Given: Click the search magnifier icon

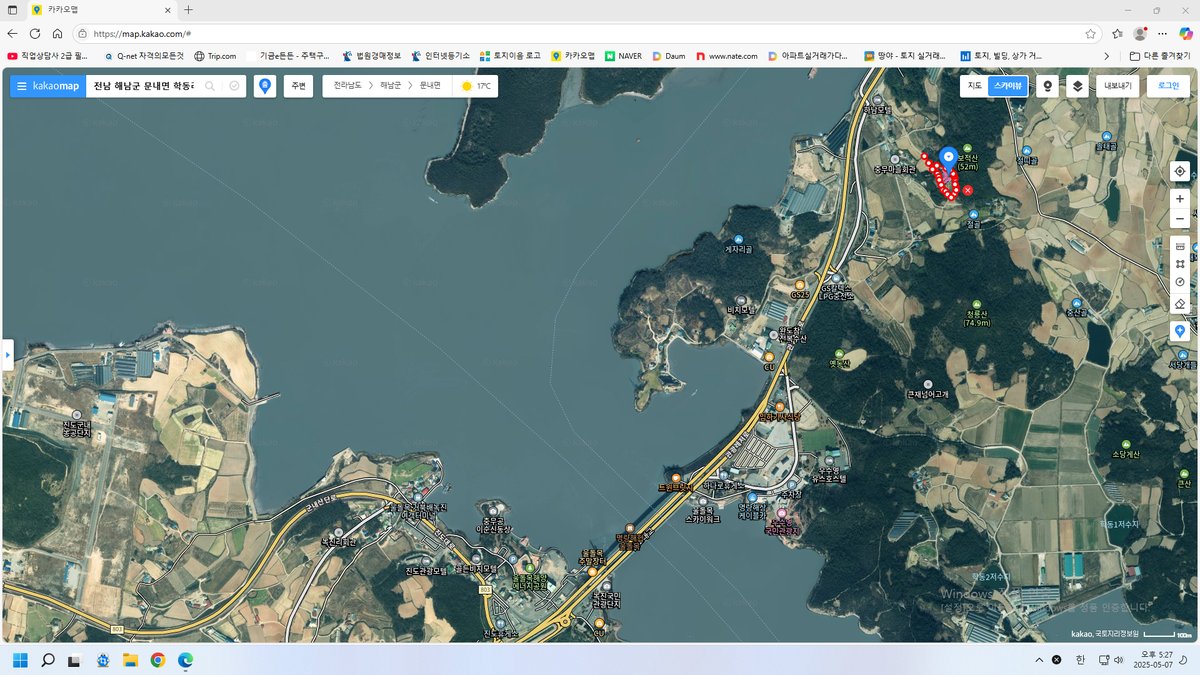Looking at the screenshot, I should tap(210, 86).
